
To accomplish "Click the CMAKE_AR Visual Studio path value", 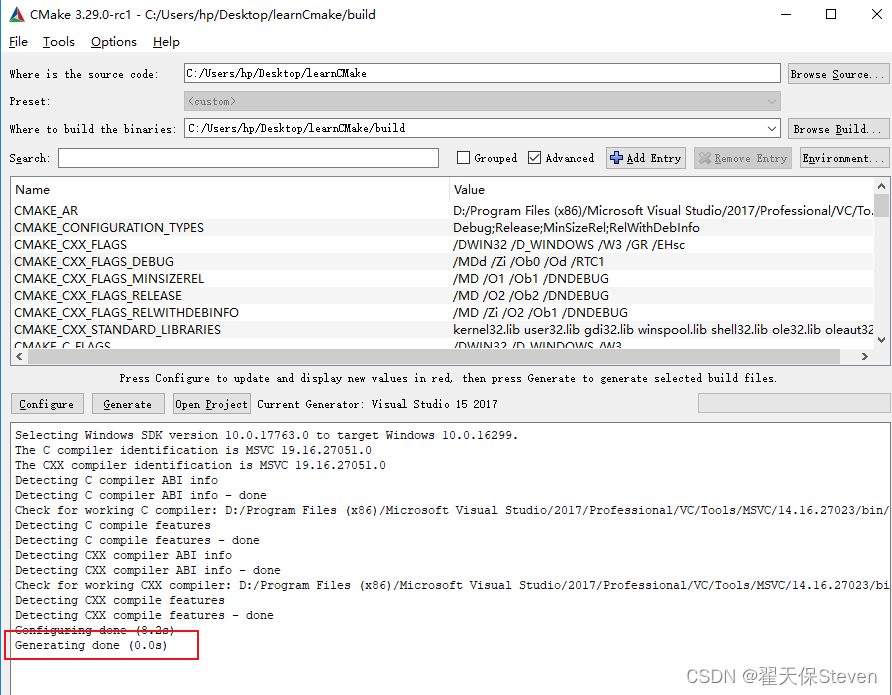I will coord(663,210).
